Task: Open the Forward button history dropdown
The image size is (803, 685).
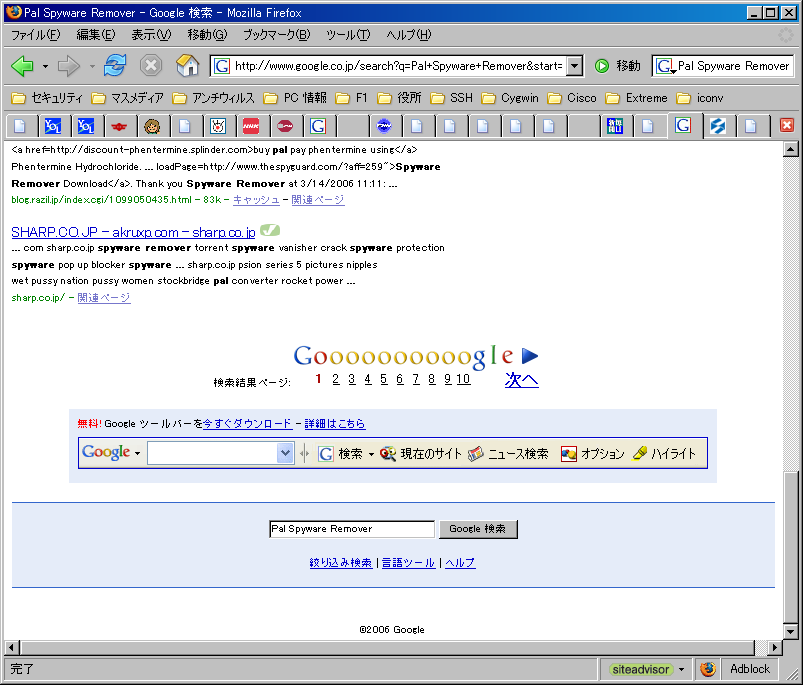Action: pos(92,66)
